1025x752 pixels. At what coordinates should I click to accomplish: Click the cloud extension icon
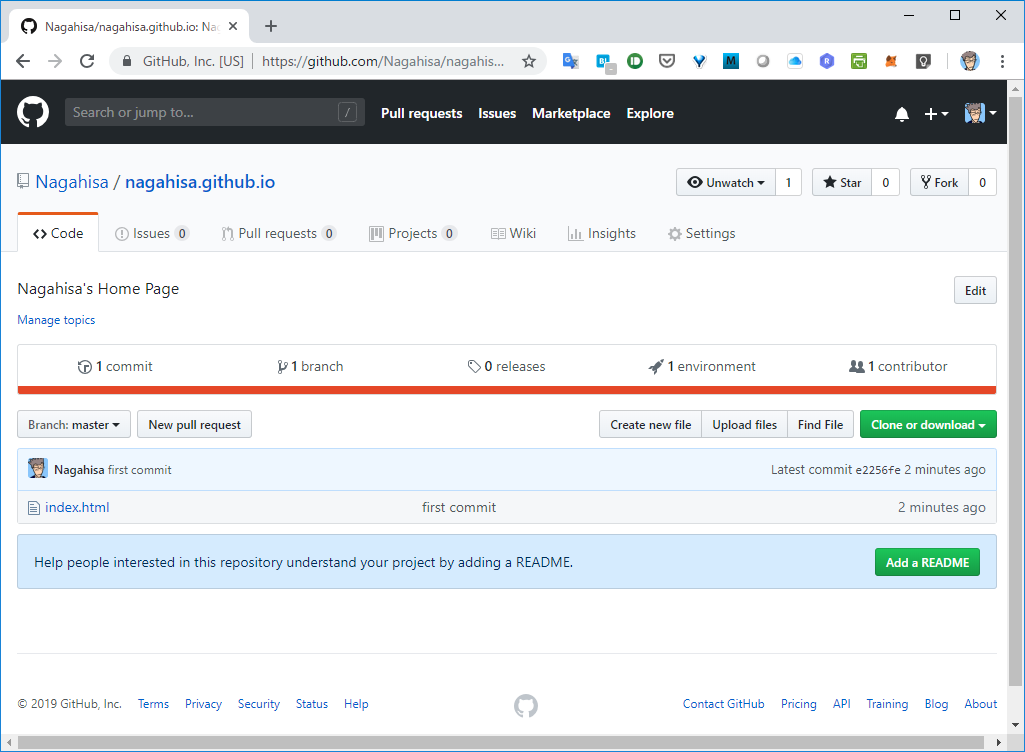(x=794, y=61)
